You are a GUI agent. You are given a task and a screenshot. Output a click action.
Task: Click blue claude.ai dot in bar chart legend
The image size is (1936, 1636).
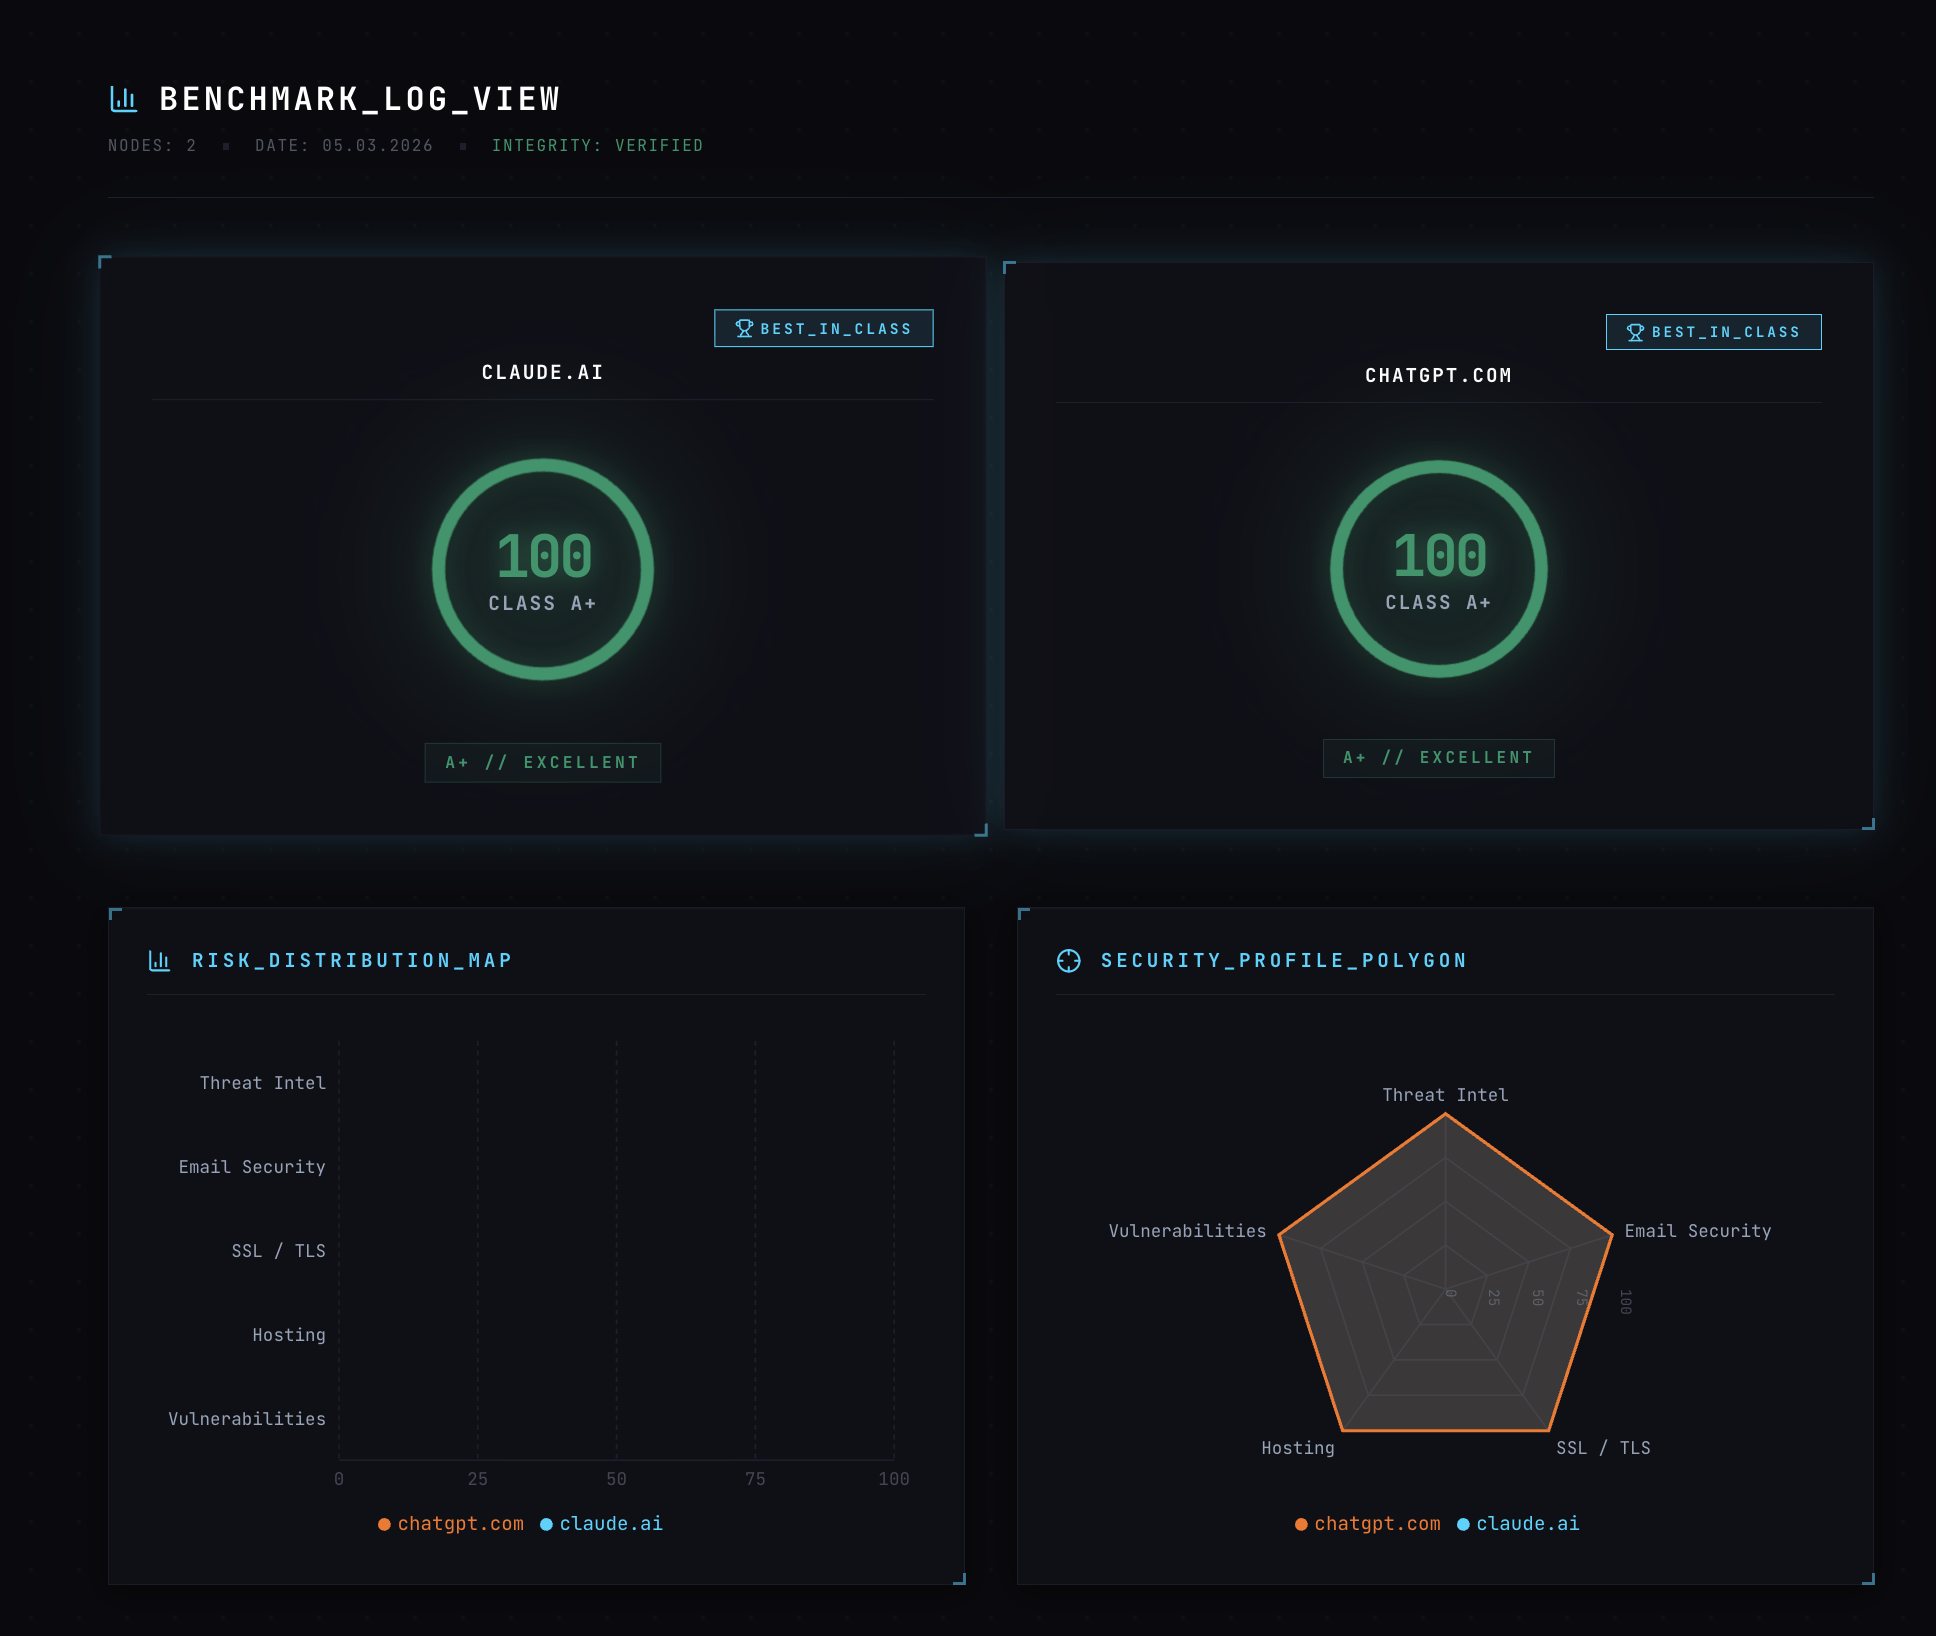[546, 1524]
